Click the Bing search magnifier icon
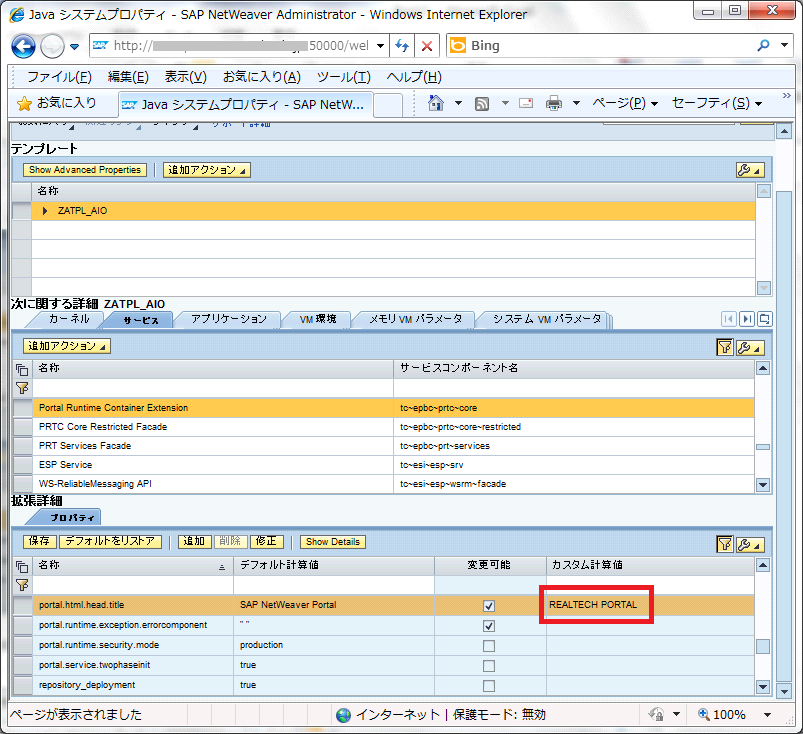The width and height of the screenshot is (803, 734). (x=763, y=46)
